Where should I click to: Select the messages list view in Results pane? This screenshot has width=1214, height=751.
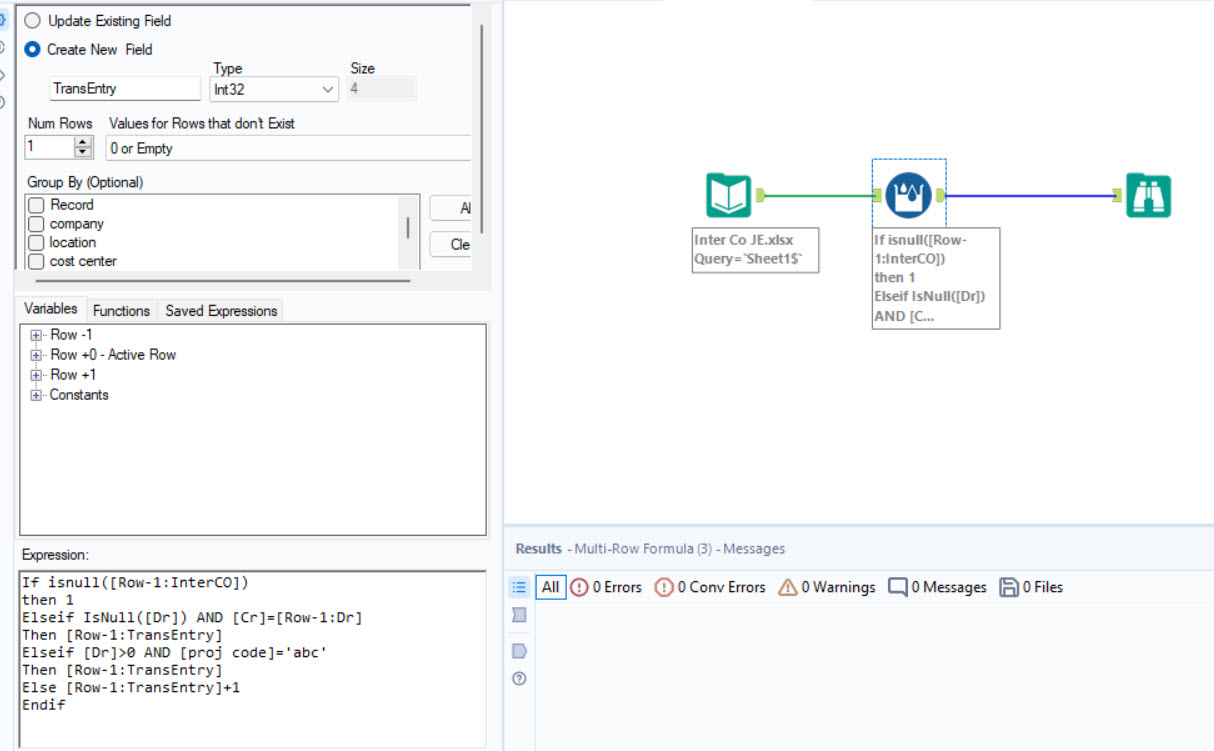[518, 587]
